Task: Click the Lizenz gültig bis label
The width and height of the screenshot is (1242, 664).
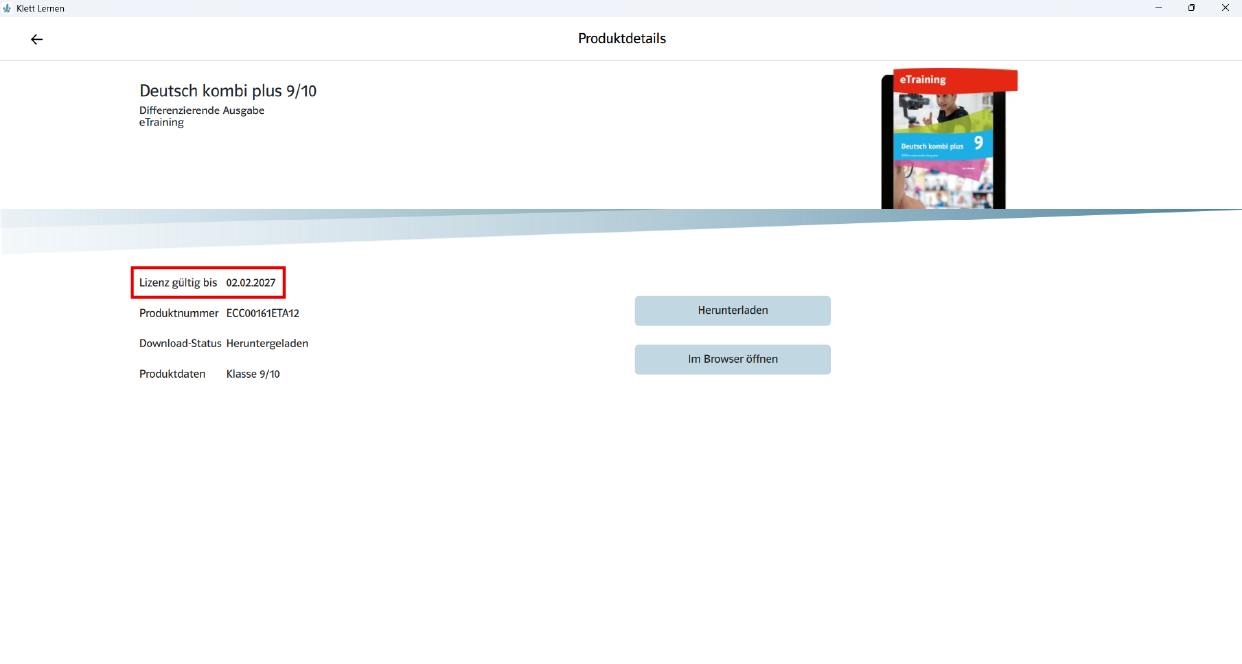Action: click(178, 283)
